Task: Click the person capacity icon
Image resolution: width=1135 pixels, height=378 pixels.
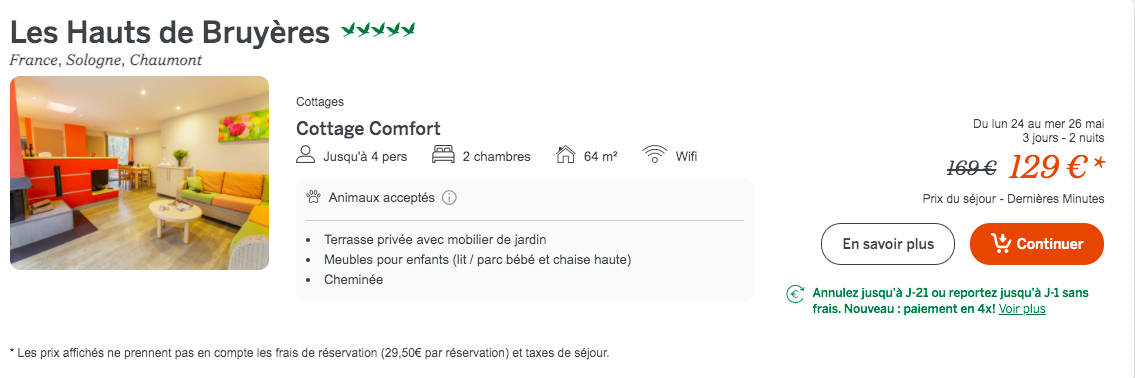Action: tap(306, 155)
